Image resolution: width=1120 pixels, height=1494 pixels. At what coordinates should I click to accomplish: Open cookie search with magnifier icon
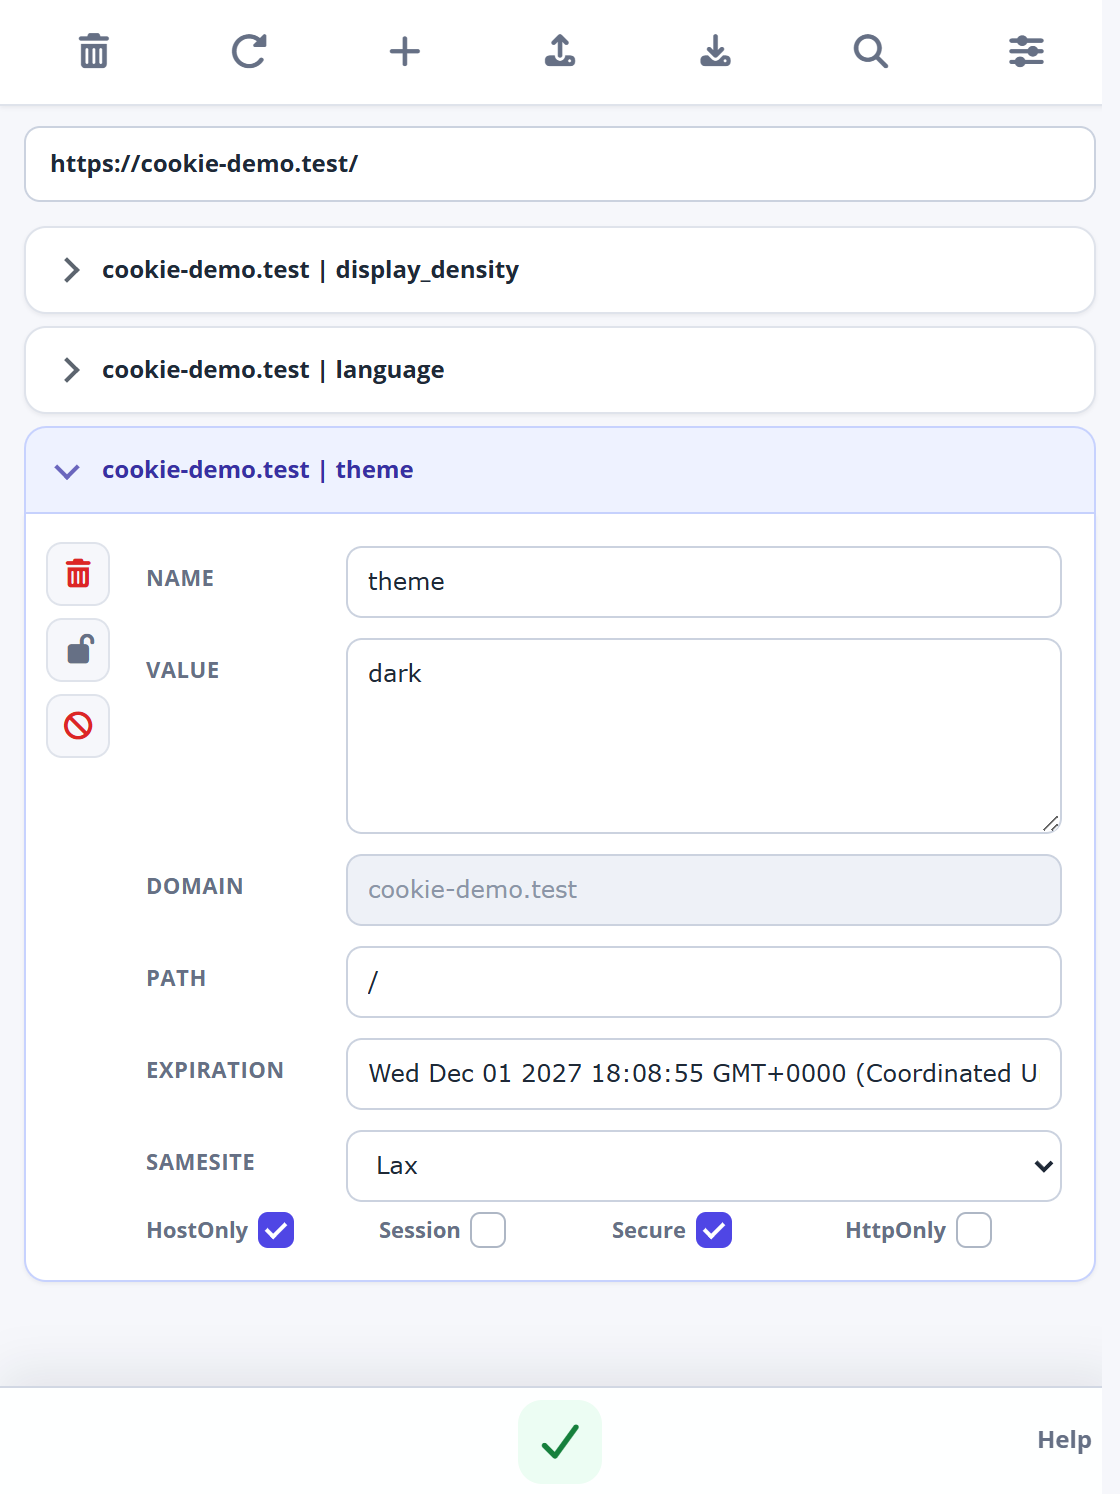[871, 51]
